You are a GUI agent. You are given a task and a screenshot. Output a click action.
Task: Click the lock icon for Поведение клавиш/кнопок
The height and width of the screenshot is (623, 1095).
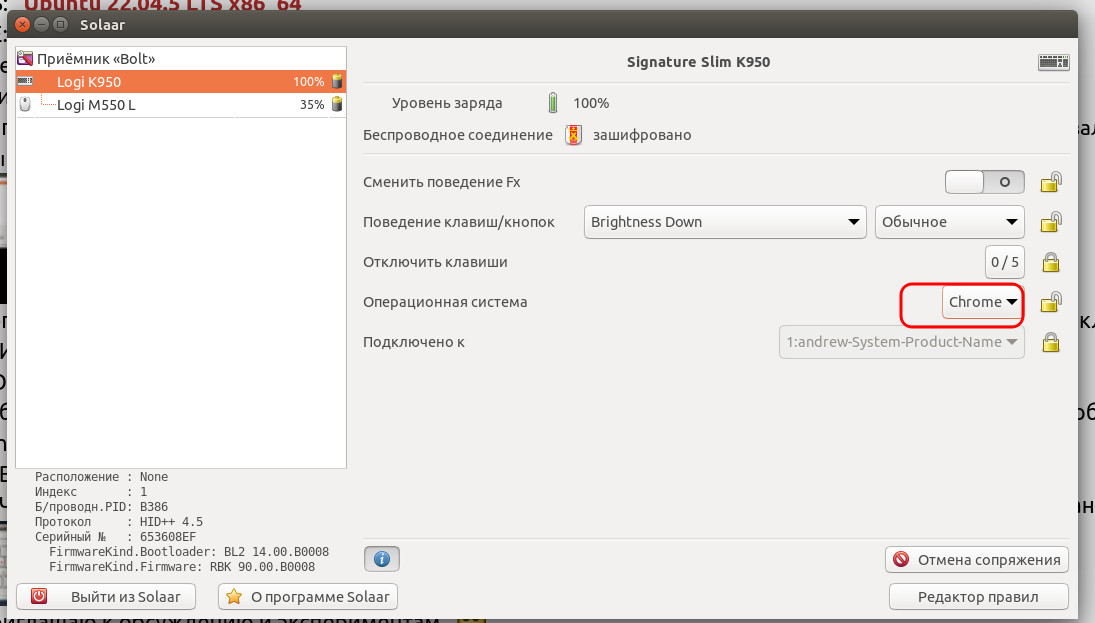1051,222
